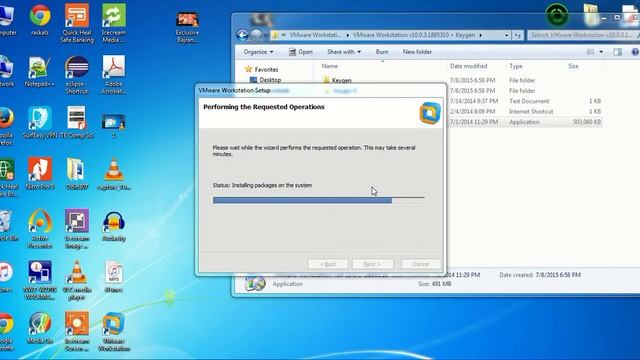The width and height of the screenshot is (640, 360).
Task: Expand the Share with dropdown
Action: coord(344,52)
